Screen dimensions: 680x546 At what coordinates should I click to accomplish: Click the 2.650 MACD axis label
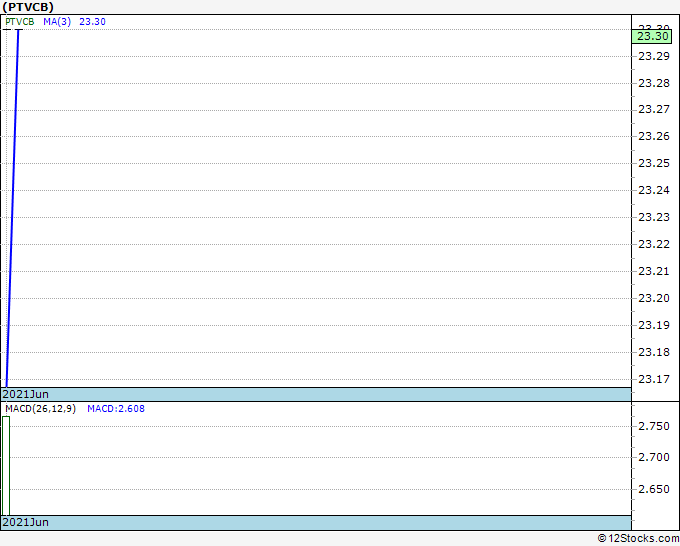(x=654, y=489)
